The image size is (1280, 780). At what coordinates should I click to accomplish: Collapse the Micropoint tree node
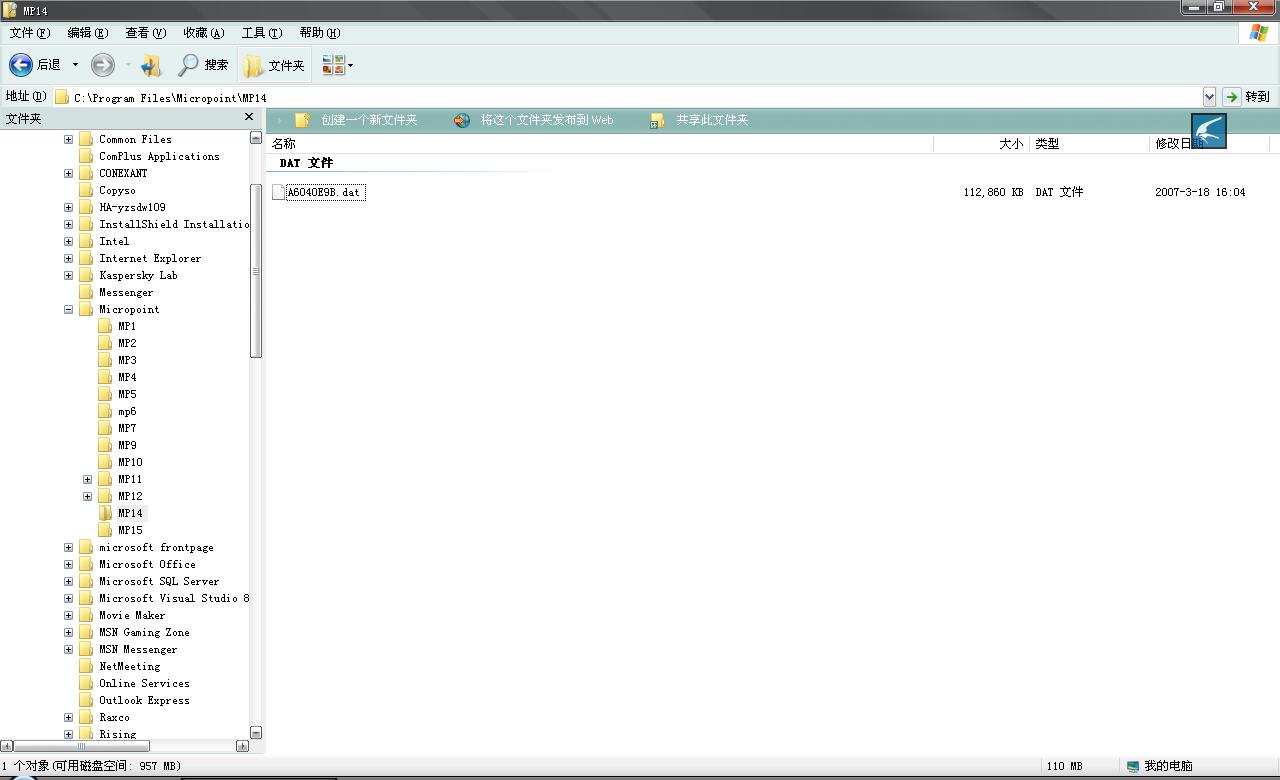(69, 309)
